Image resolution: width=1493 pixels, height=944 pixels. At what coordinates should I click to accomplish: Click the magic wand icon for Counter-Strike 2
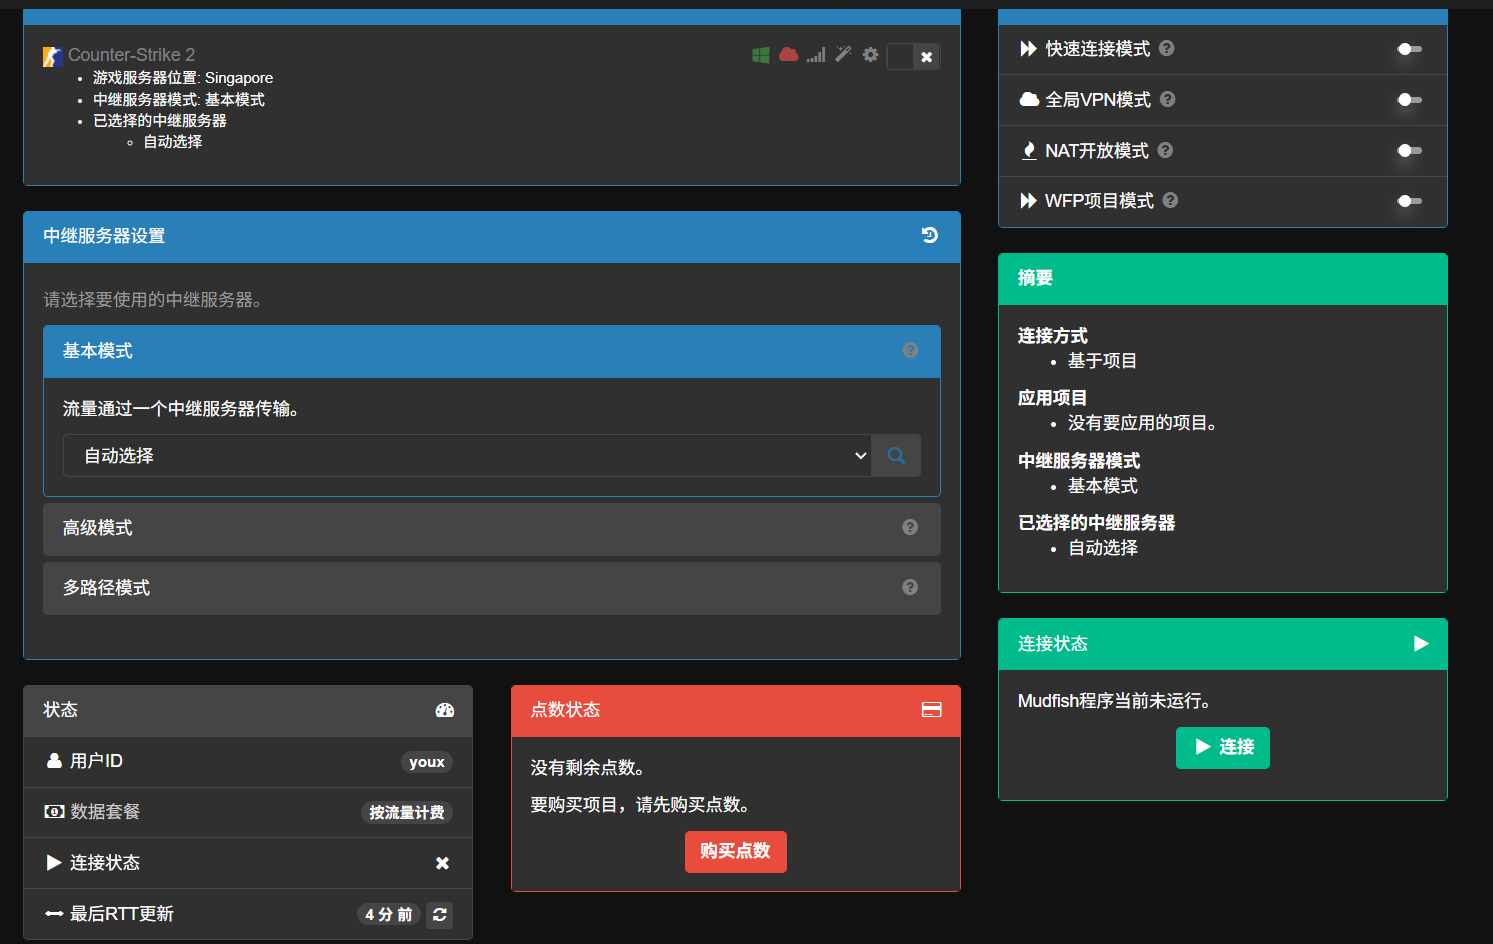click(843, 55)
